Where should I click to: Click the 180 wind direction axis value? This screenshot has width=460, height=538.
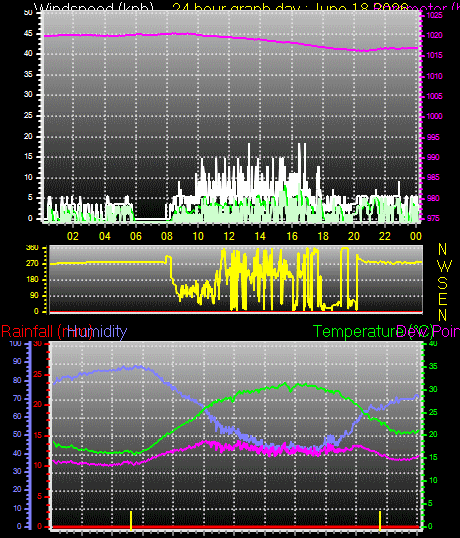click(32, 280)
